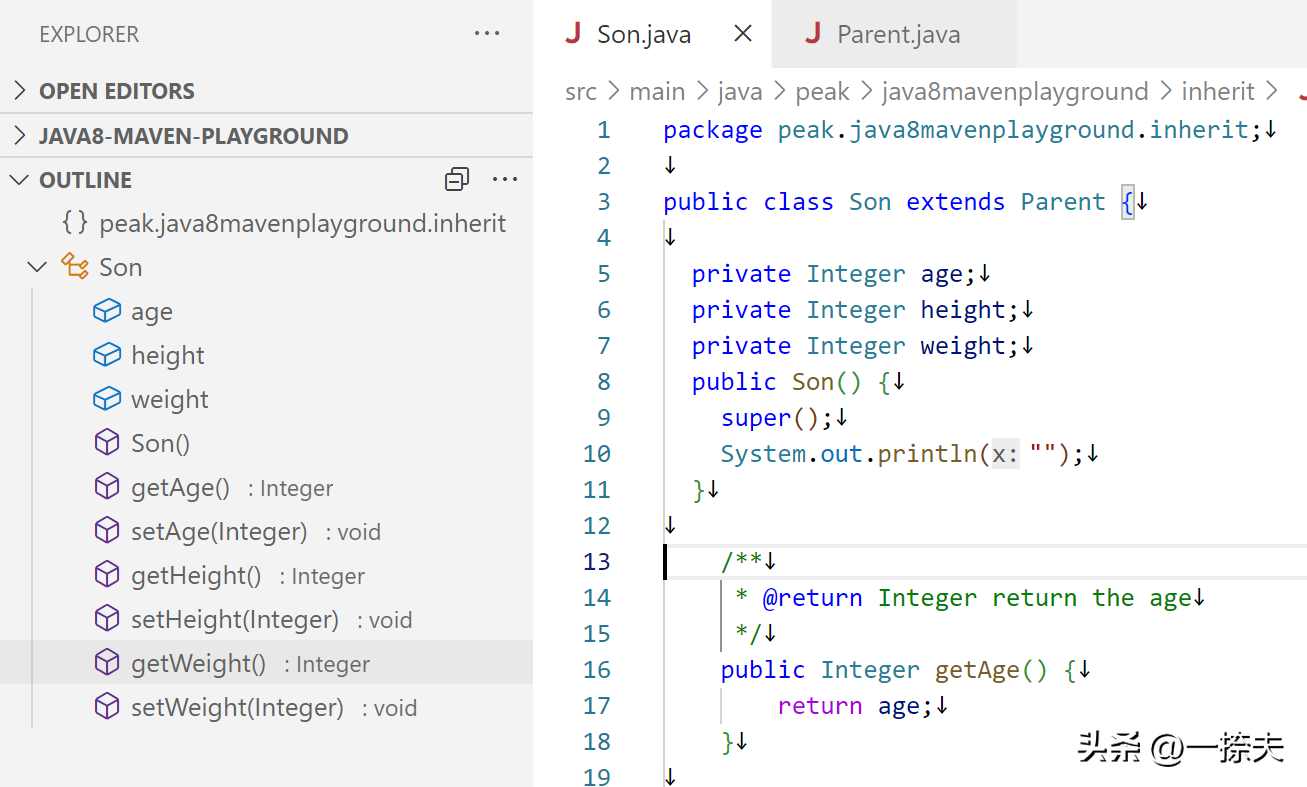Click the peak breadcrumb item
This screenshot has width=1307, height=787.
(x=822, y=91)
